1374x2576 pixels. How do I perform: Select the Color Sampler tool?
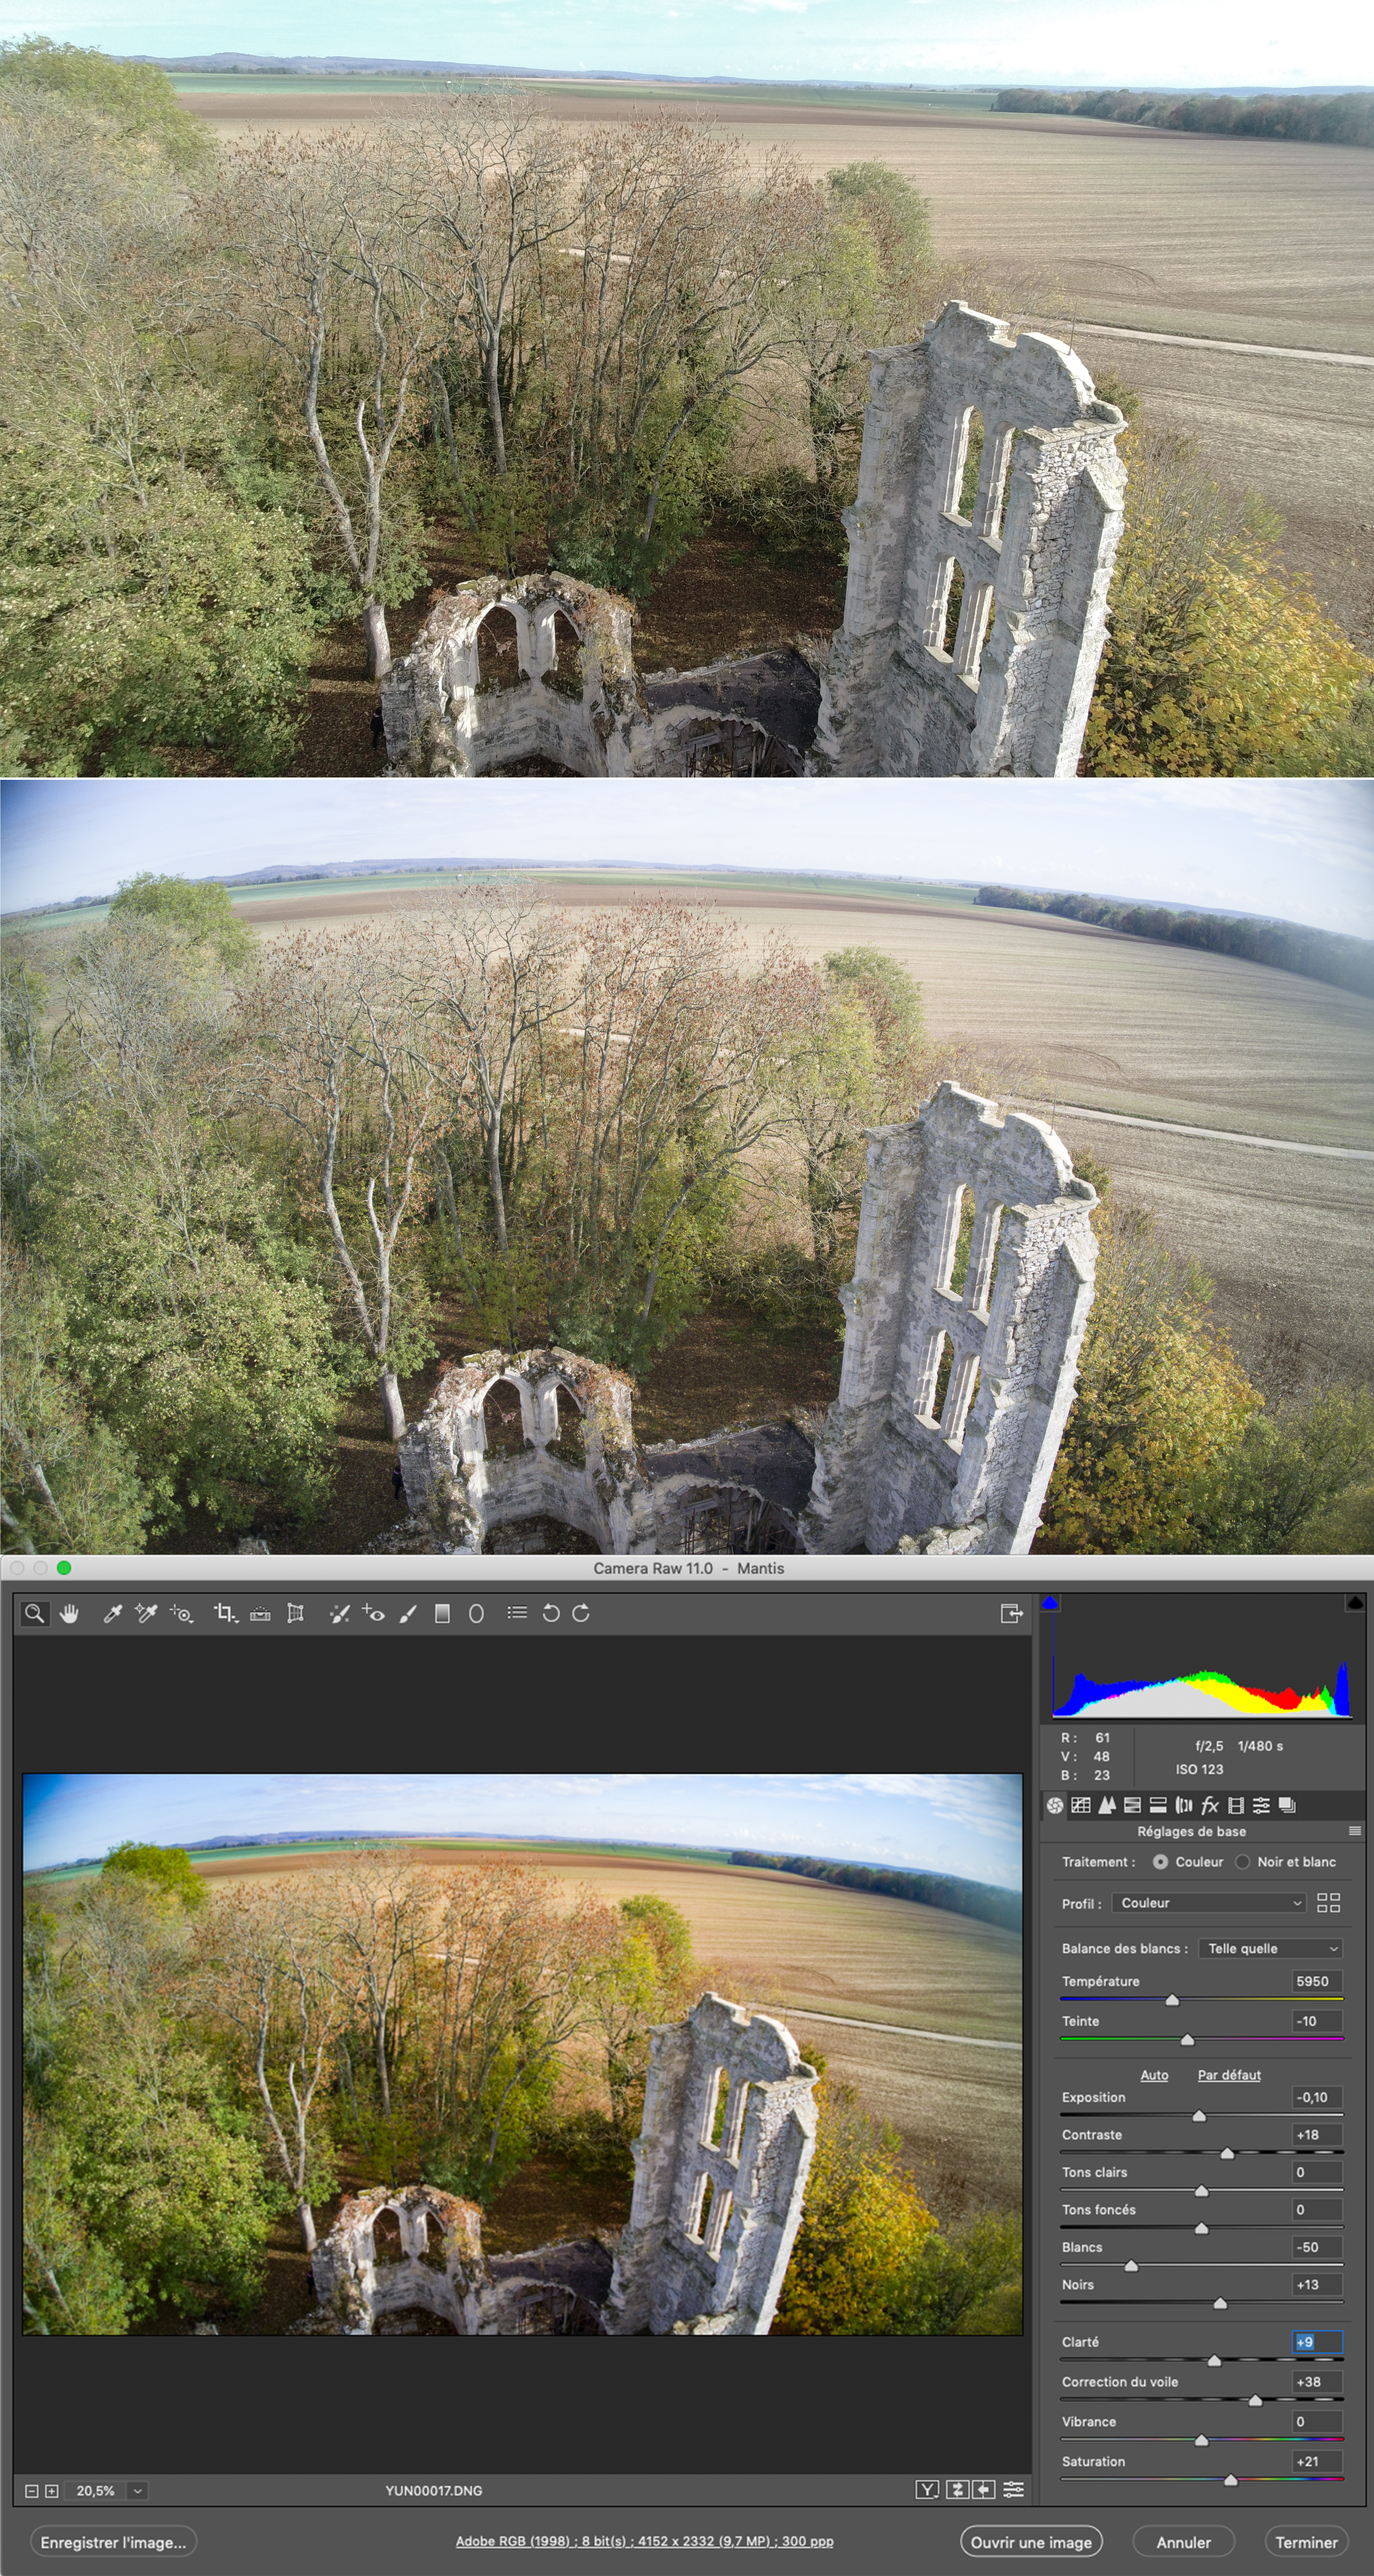point(146,1613)
